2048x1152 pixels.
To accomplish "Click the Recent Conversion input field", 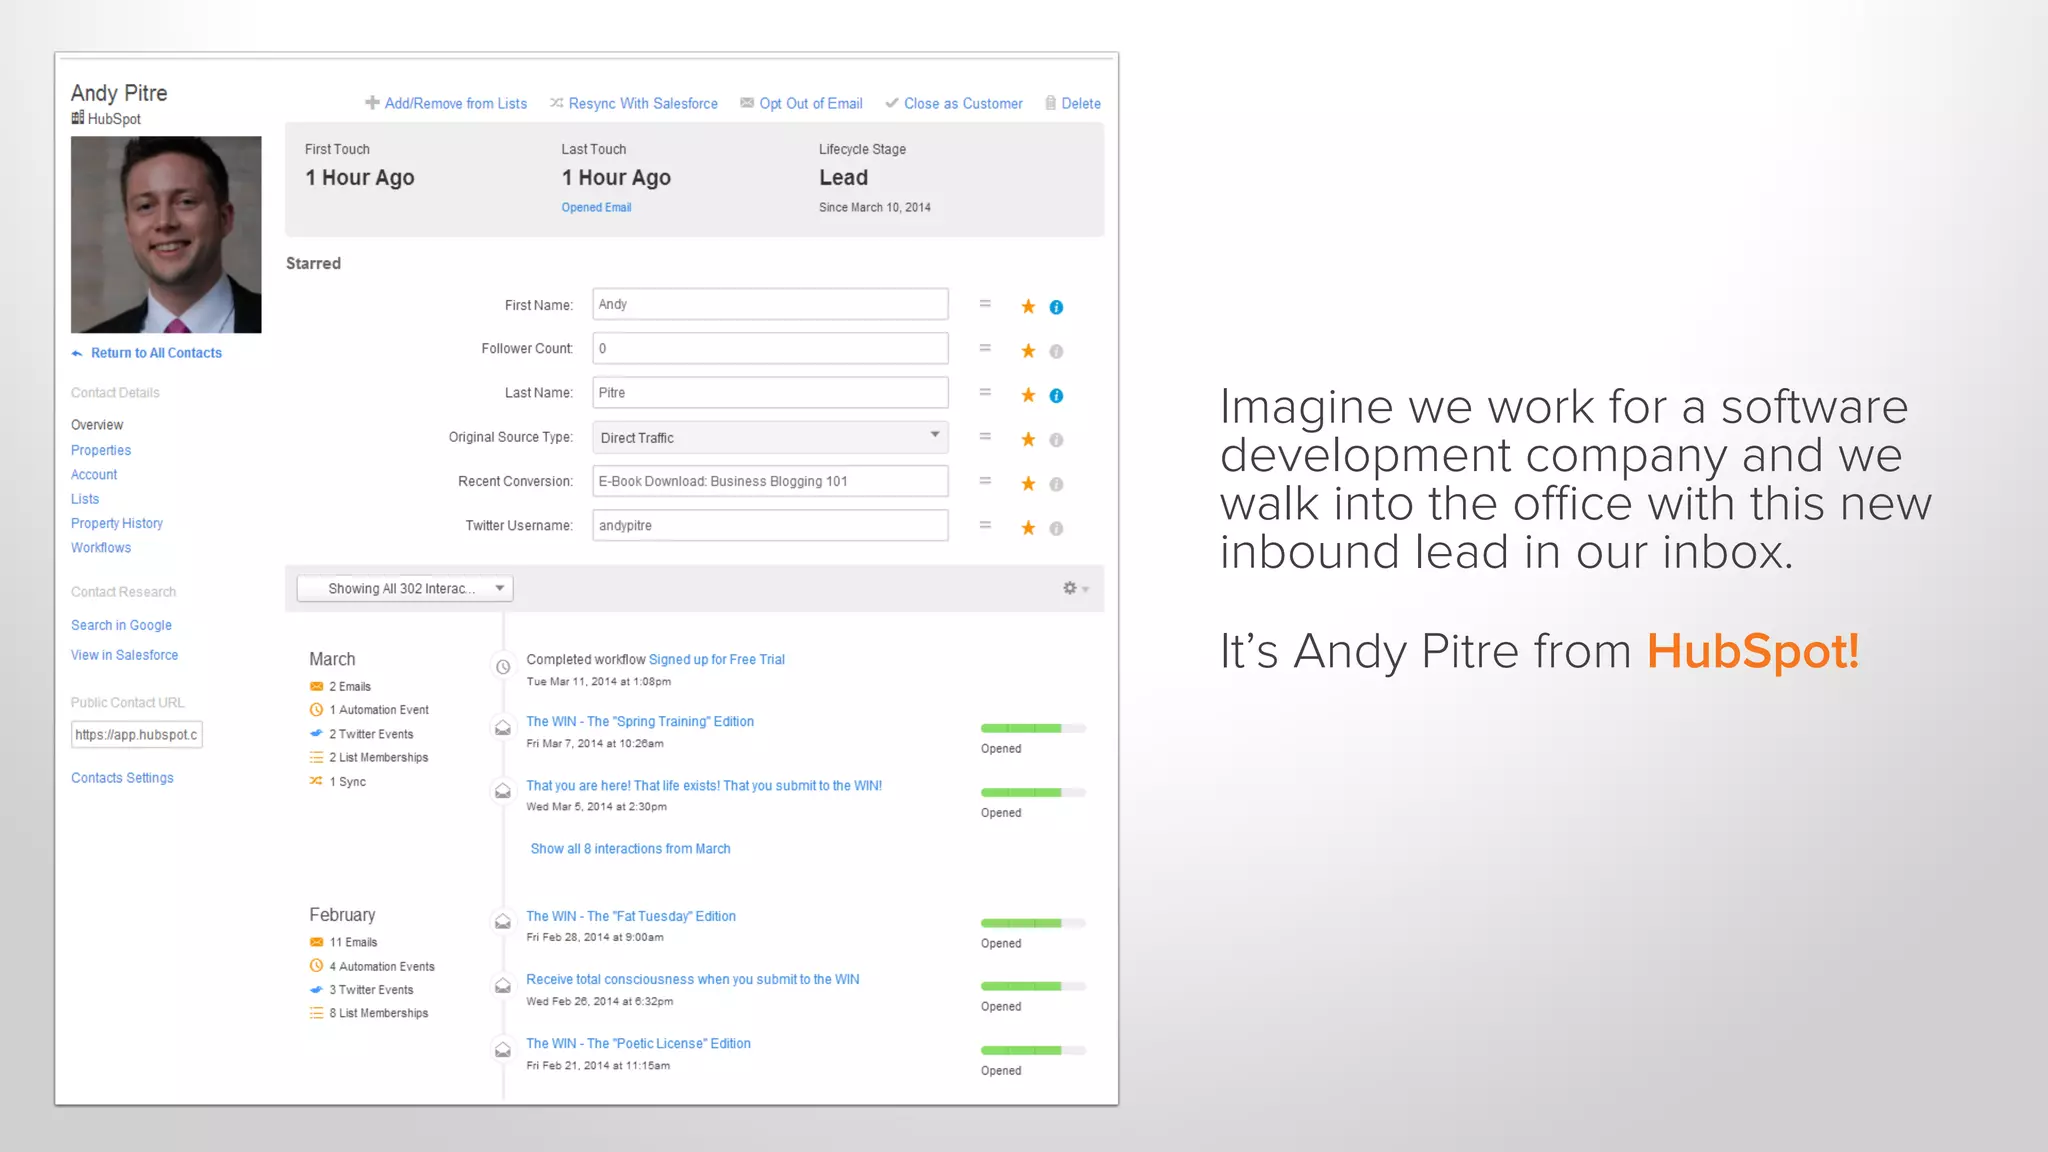I will 770,481.
